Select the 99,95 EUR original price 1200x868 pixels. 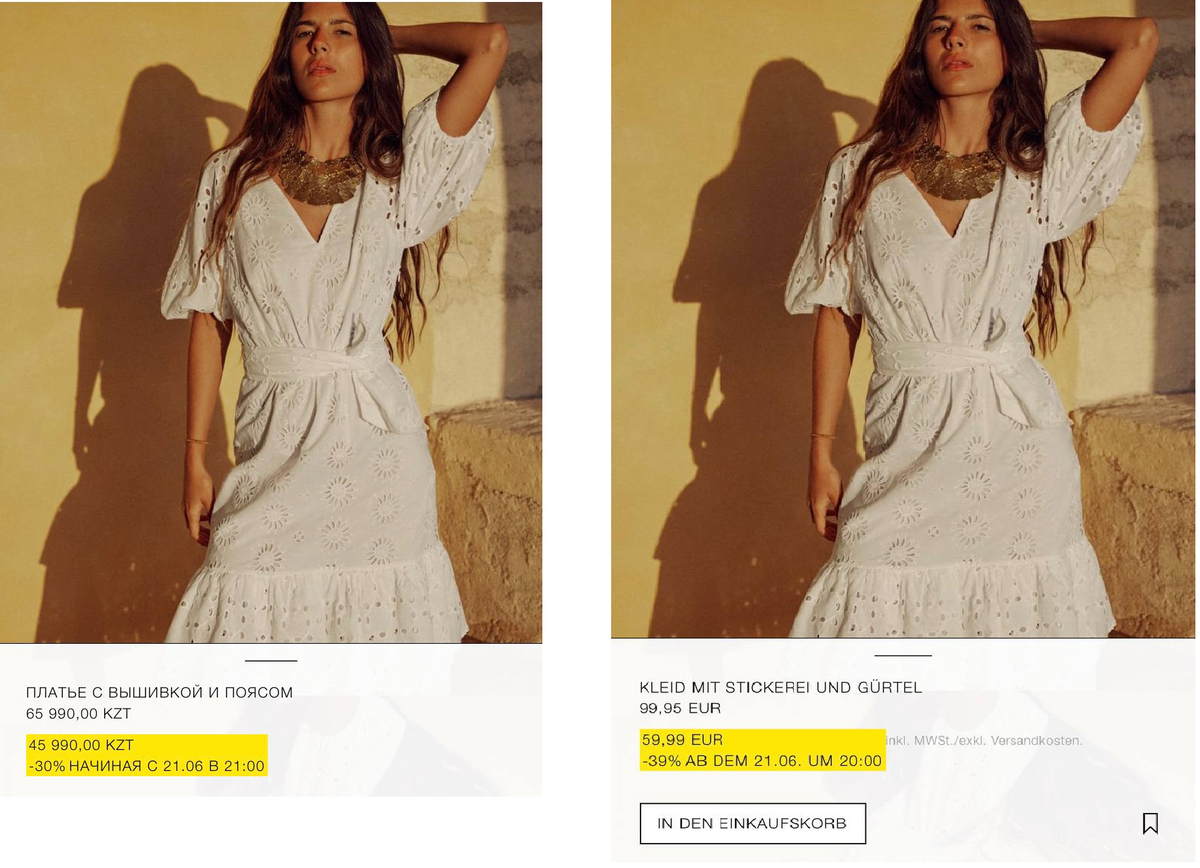680,708
